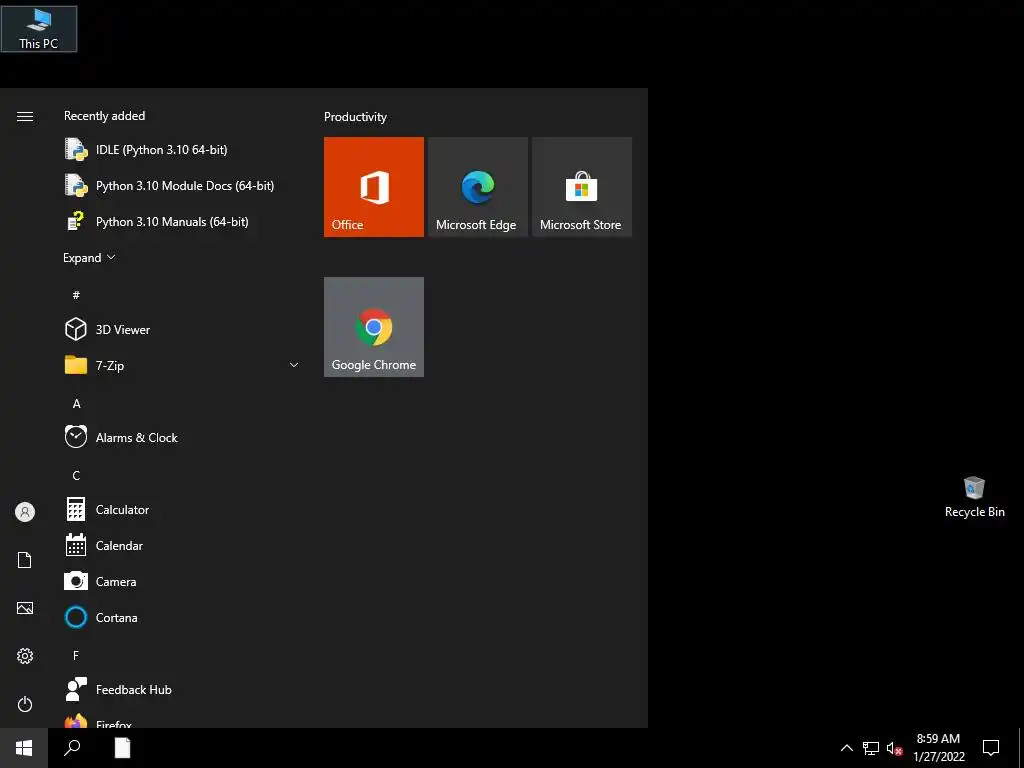The height and width of the screenshot is (768, 1024).
Task: Open taskbar Search icon
Action: pyautogui.click(x=72, y=748)
